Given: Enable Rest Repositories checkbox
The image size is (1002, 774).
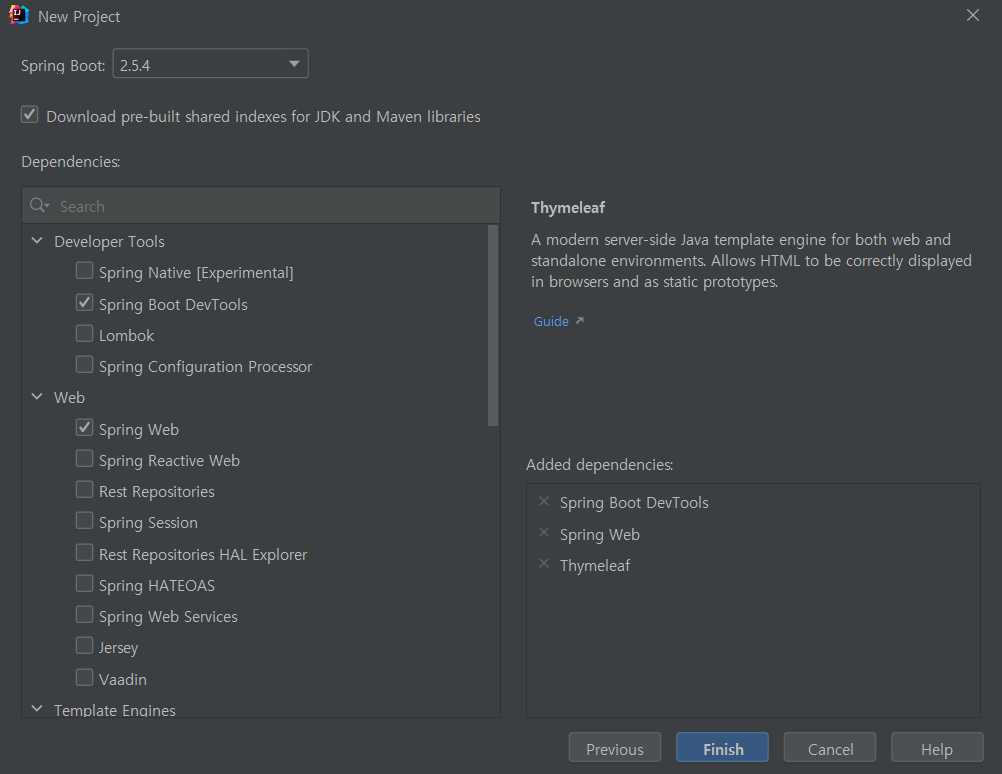Looking at the screenshot, I should click(84, 490).
